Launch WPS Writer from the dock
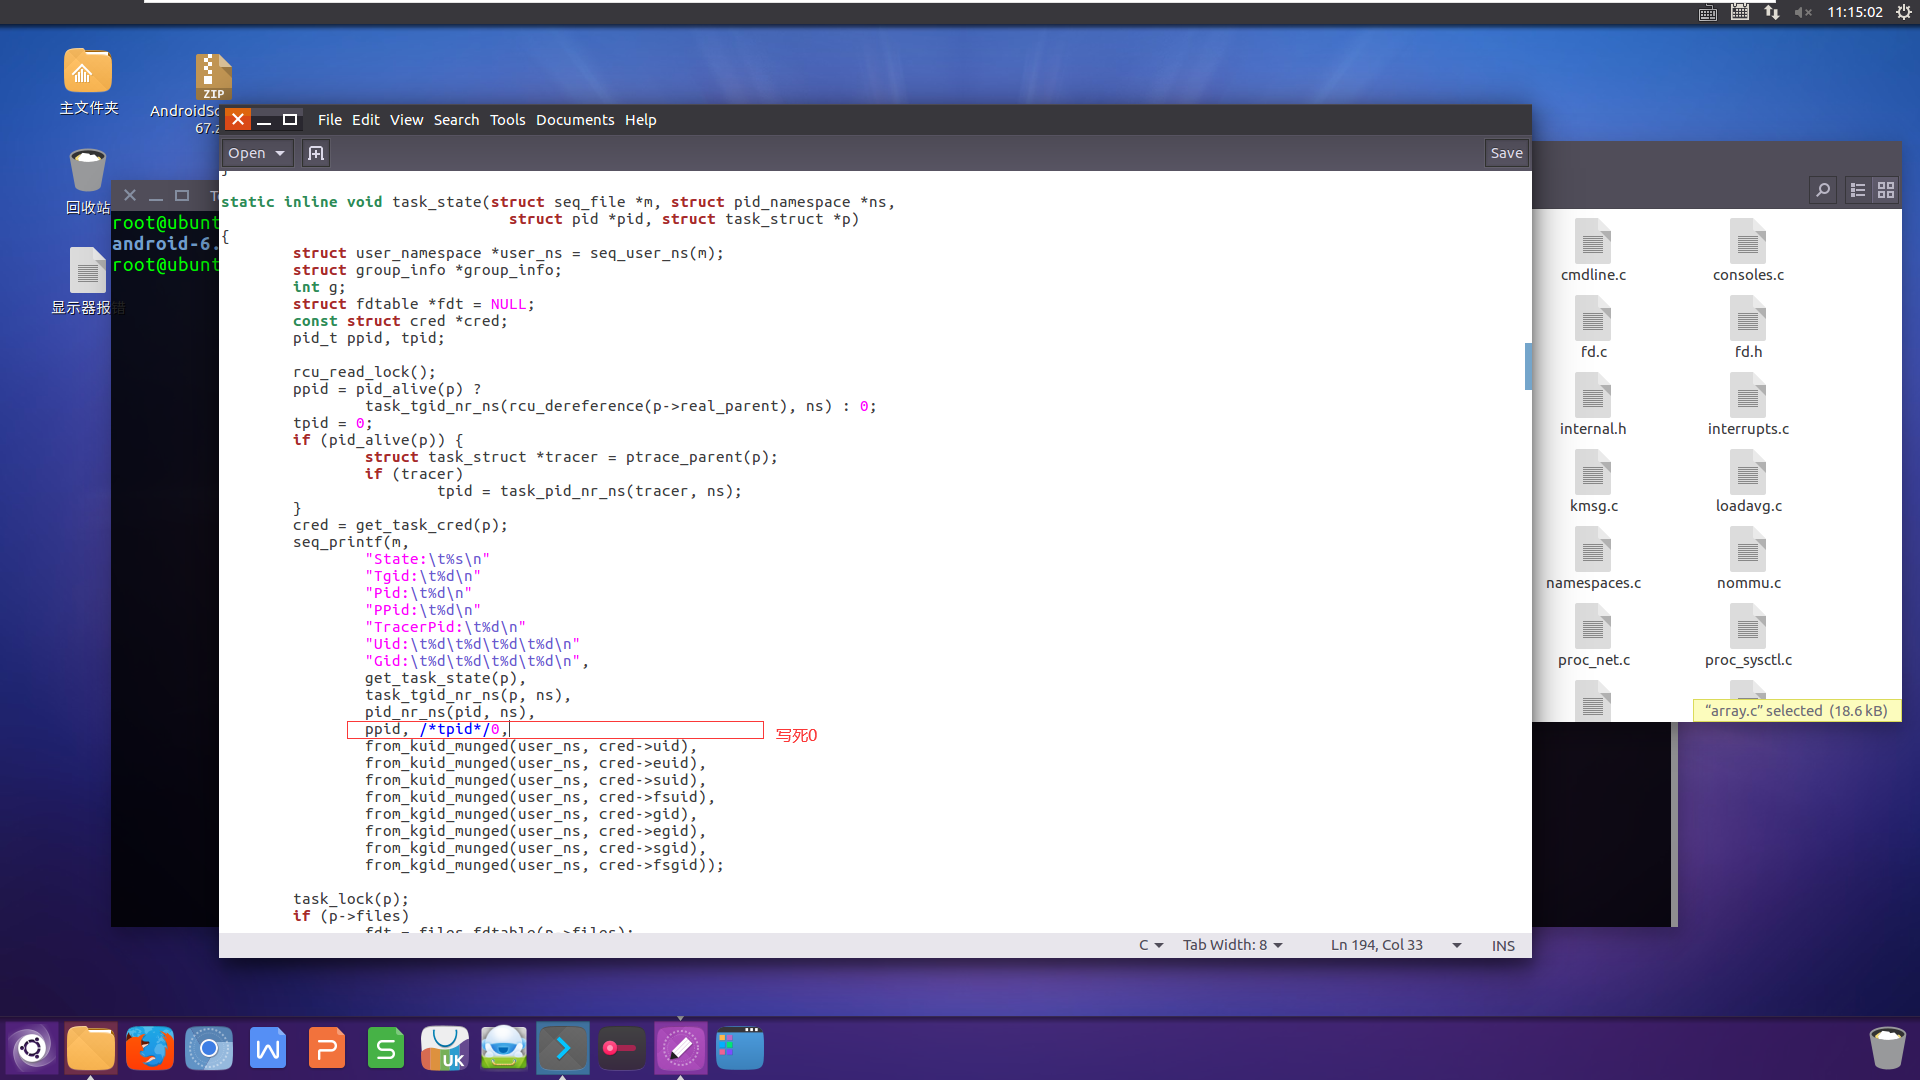The width and height of the screenshot is (1920, 1080). [x=268, y=1048]
